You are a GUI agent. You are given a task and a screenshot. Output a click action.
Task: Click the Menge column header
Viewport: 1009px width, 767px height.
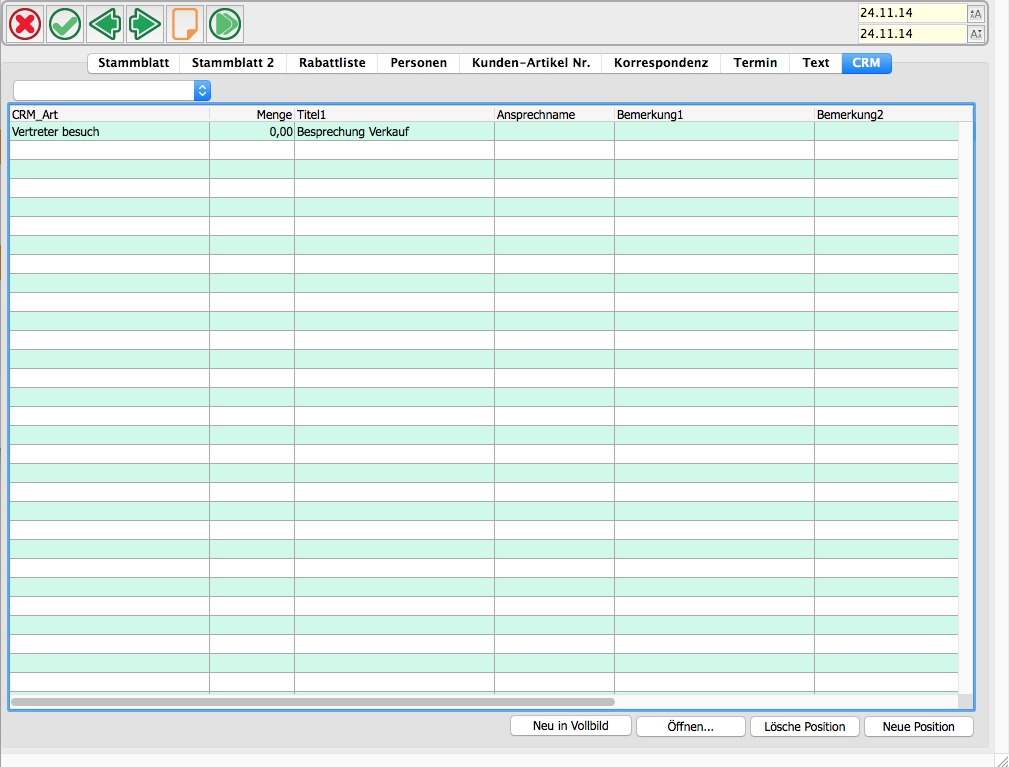pos(252,115)
